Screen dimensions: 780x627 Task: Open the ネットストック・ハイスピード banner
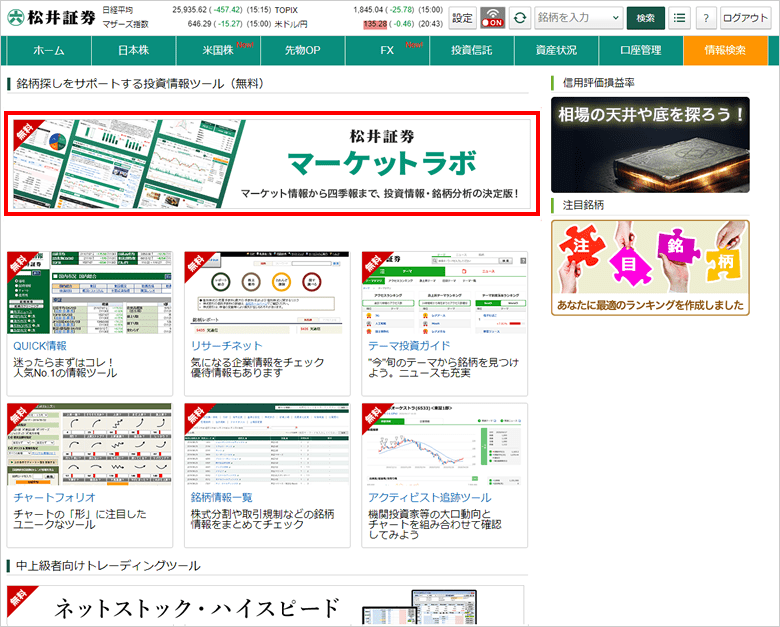pyautogui.click(x=265, y=606)
